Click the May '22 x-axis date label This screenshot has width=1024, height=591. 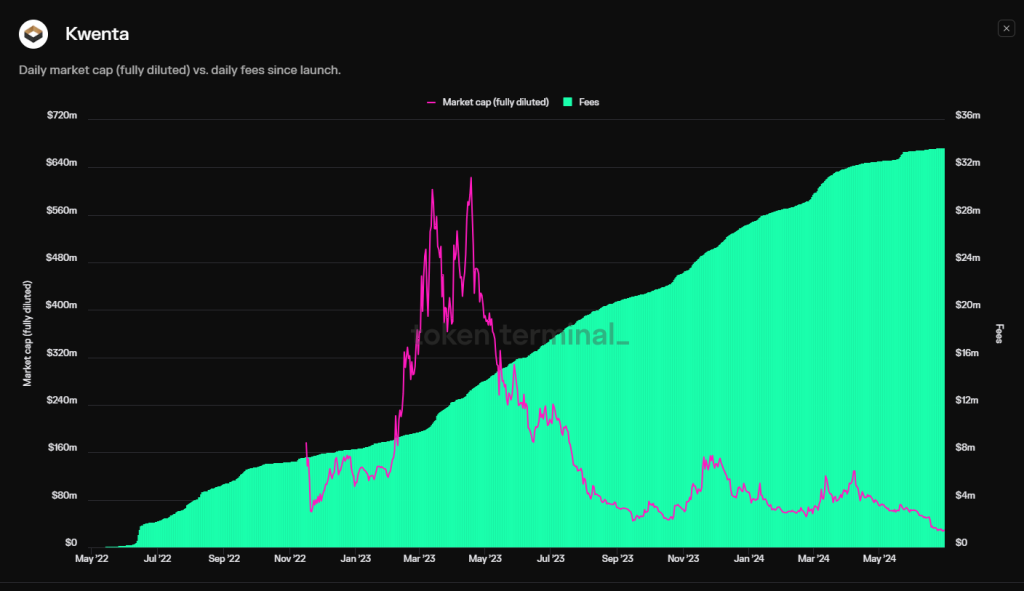coord(91,559)
